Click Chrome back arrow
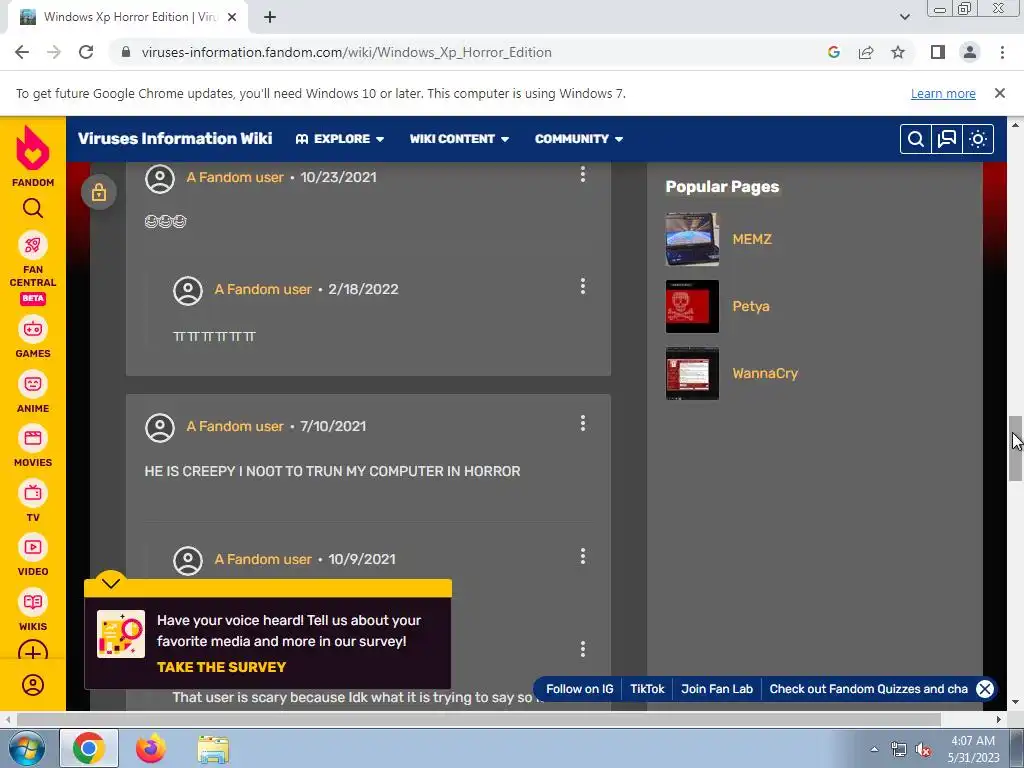The image size is (1024, 768). pos(22,52)
